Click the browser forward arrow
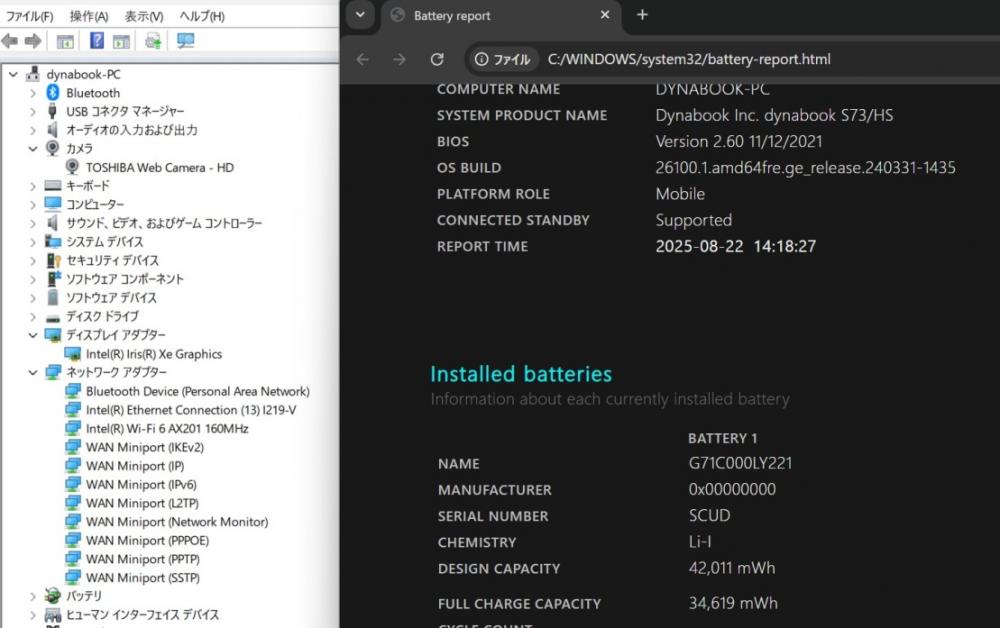Screen dimensions: 1000x628 pyautogui.click(x=399, y=59)
